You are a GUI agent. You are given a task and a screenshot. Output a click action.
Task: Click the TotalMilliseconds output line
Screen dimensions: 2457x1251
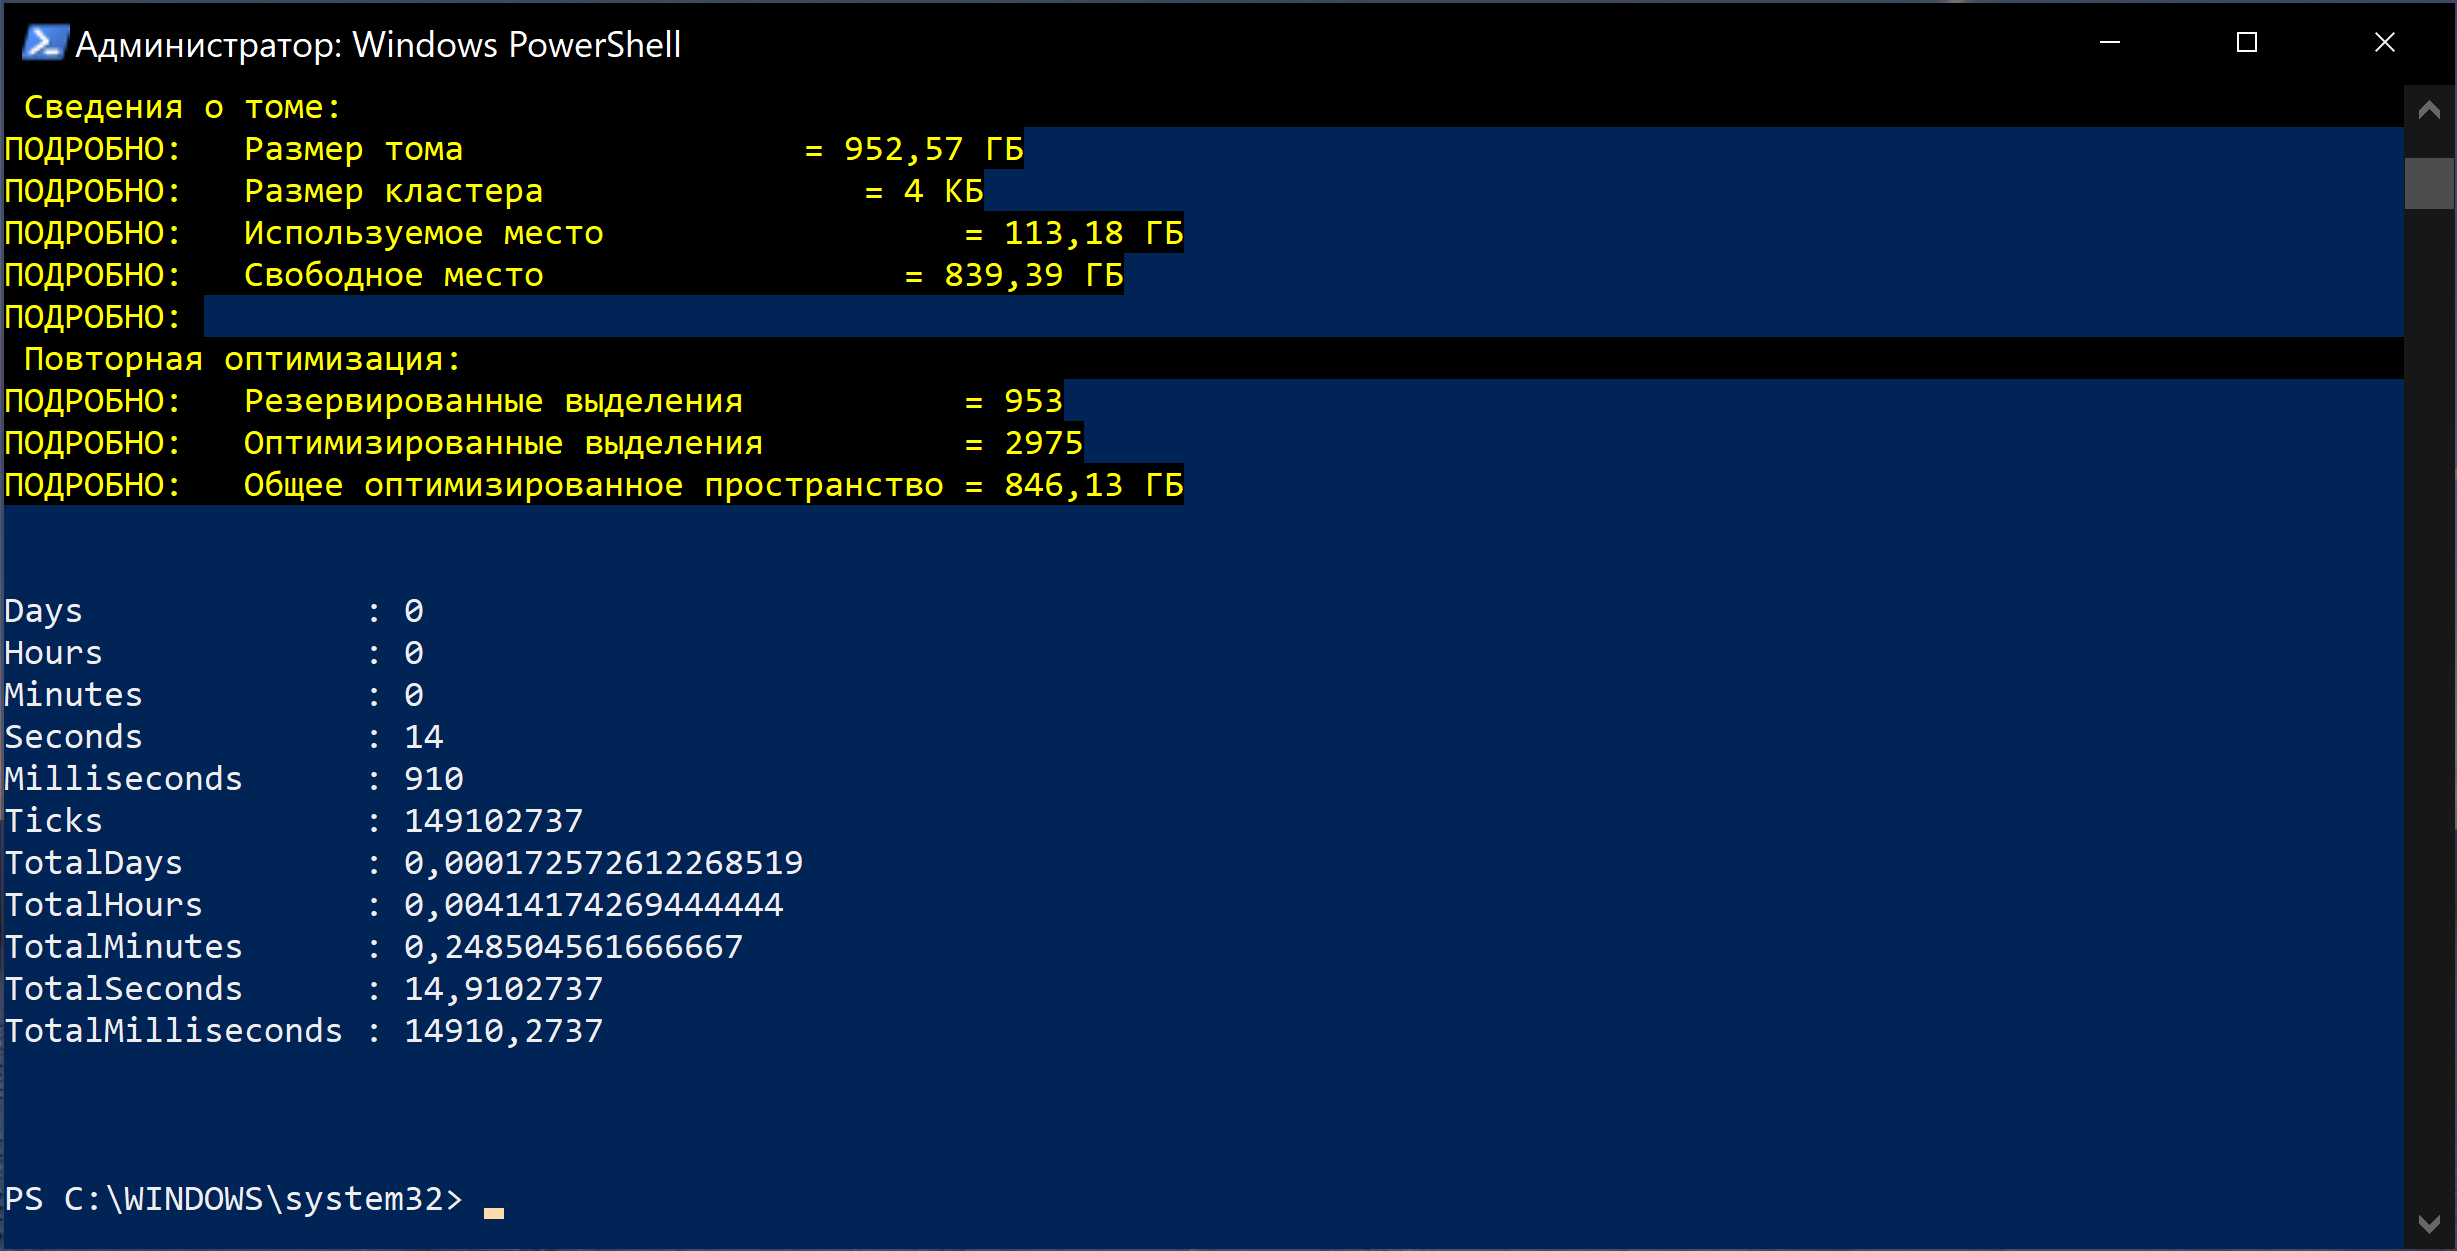(304, 1031)
